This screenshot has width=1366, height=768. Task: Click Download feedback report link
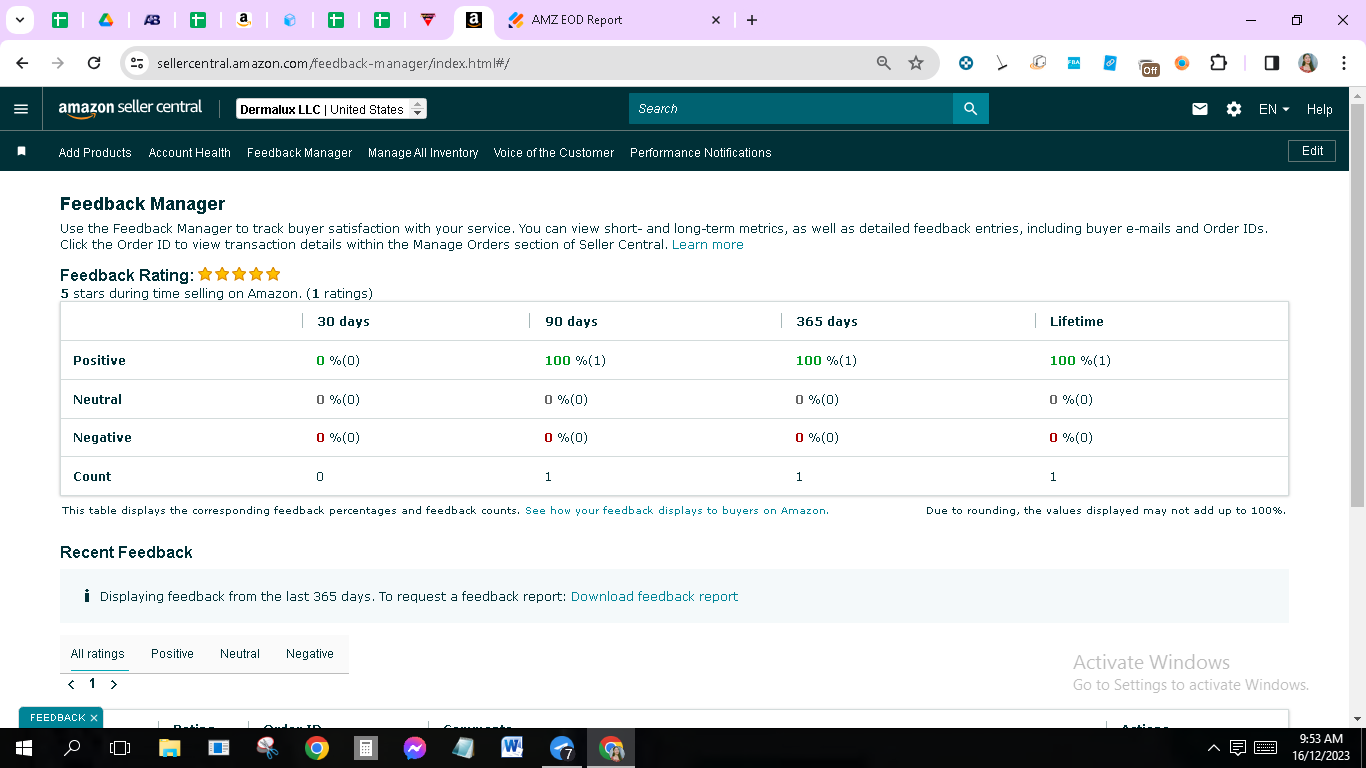pyautogui.click(x=654, y=596)
